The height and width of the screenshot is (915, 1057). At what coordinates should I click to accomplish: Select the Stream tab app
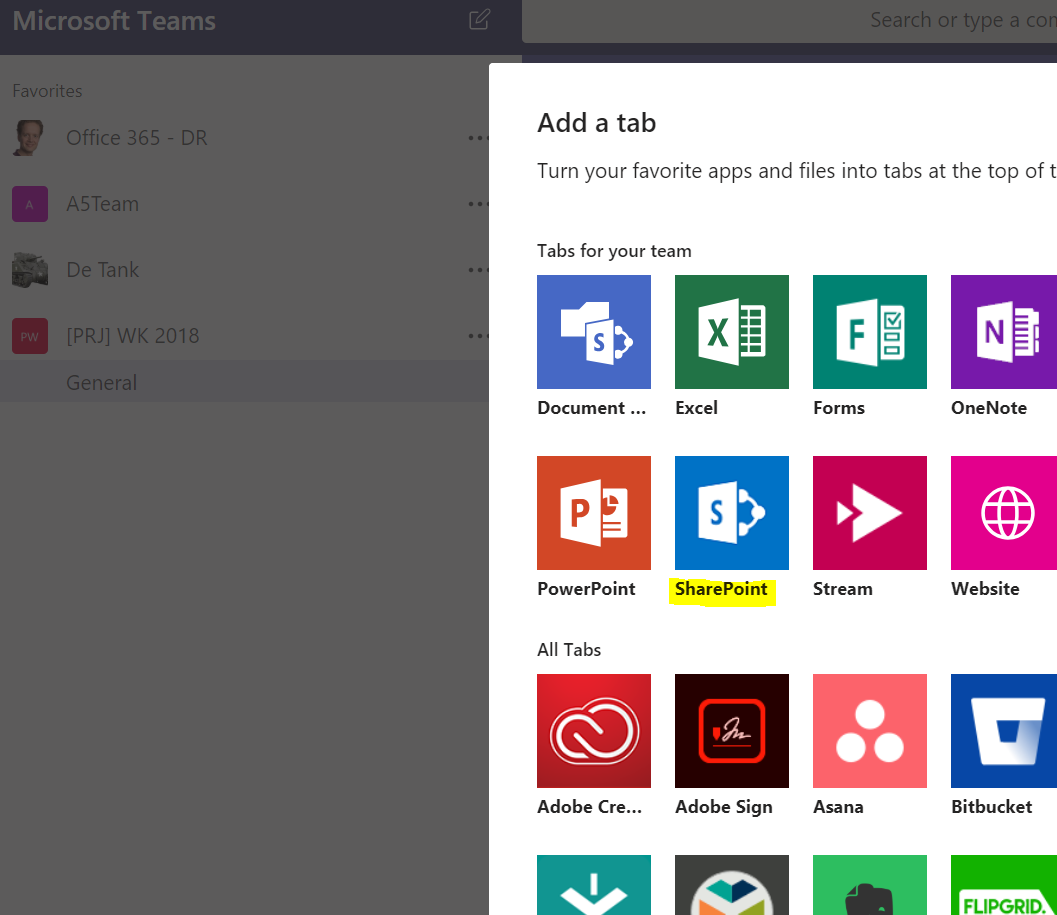pyautogui.click(x=870, y=512)
